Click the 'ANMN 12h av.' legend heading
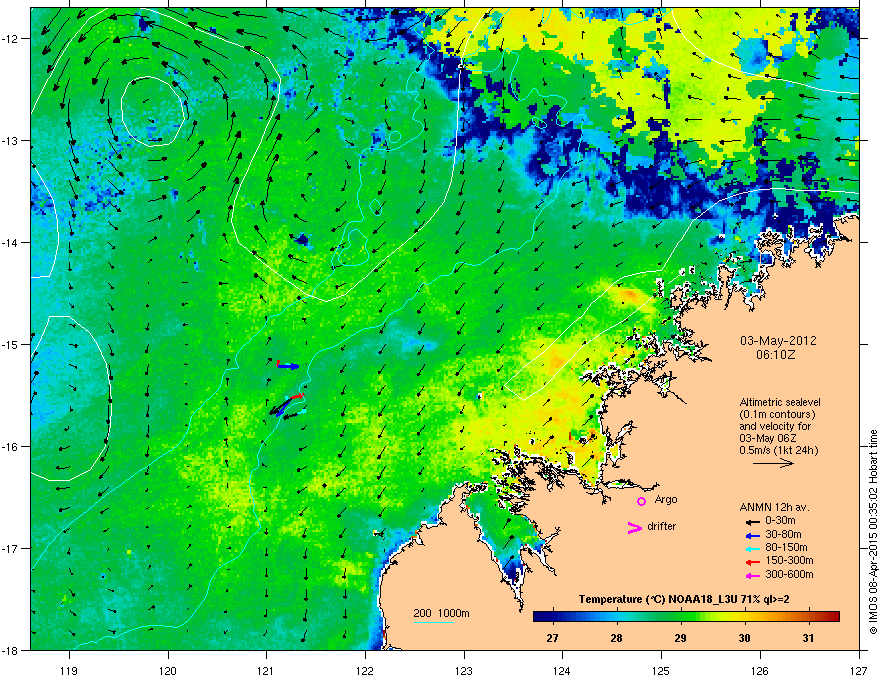This screenshot has width=880, height=680. tap(774, 507)
